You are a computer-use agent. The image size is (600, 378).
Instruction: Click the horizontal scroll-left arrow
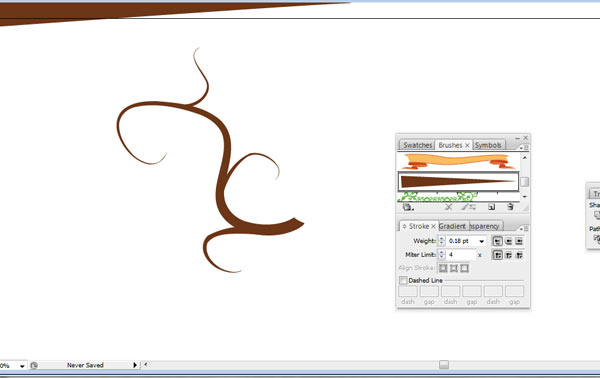click(146, 365)
